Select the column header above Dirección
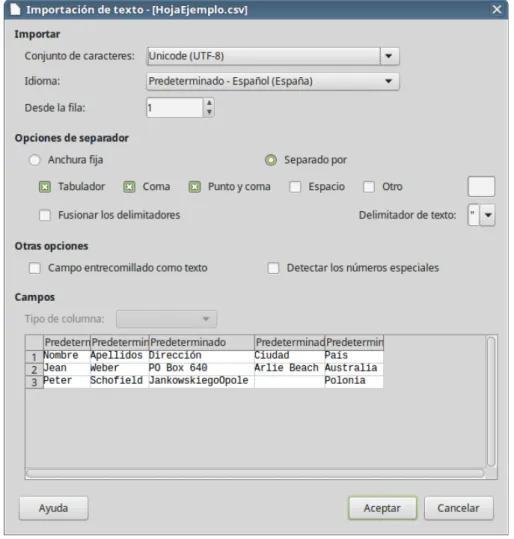The height and width of the screenshot is (539, 514). point(202,342)
